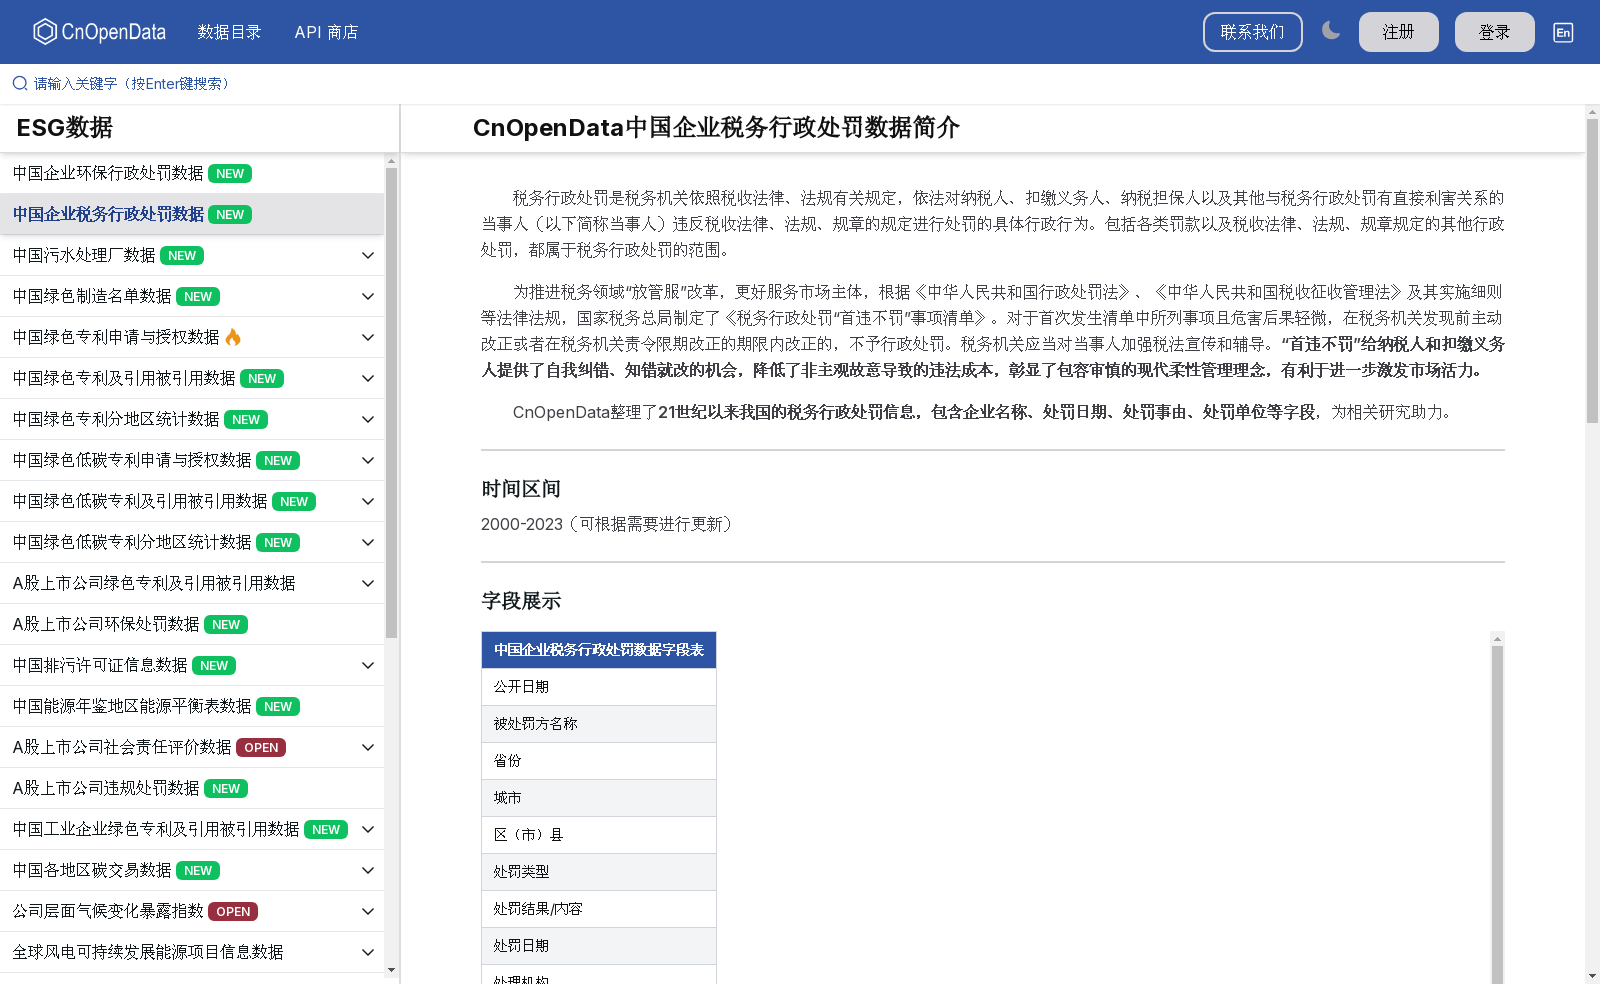Click 登录 button
Image resolution: width=1600 pixels, height=1000 pixels.
coord(1494,32)
